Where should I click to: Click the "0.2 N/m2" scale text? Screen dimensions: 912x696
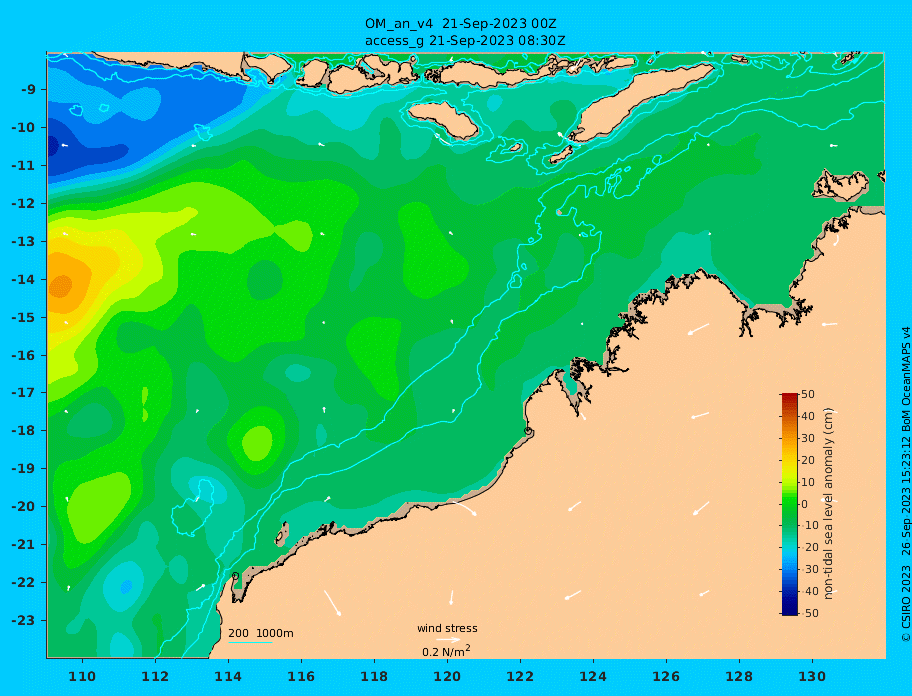pyautogui.click(x=446, y=651)
